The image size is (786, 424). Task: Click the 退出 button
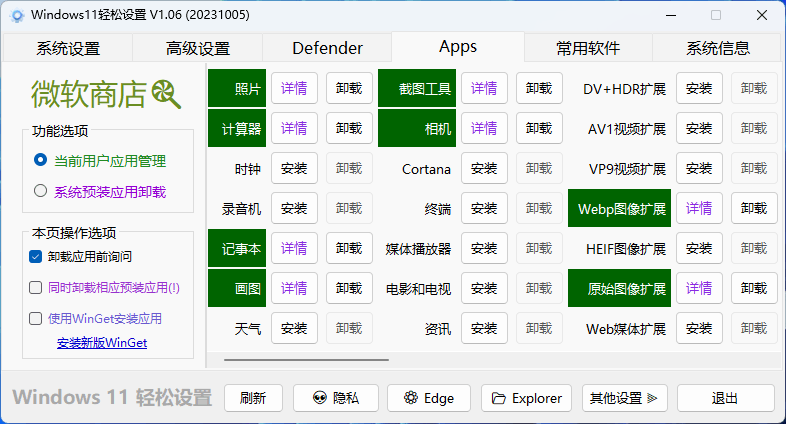(725, 398)
